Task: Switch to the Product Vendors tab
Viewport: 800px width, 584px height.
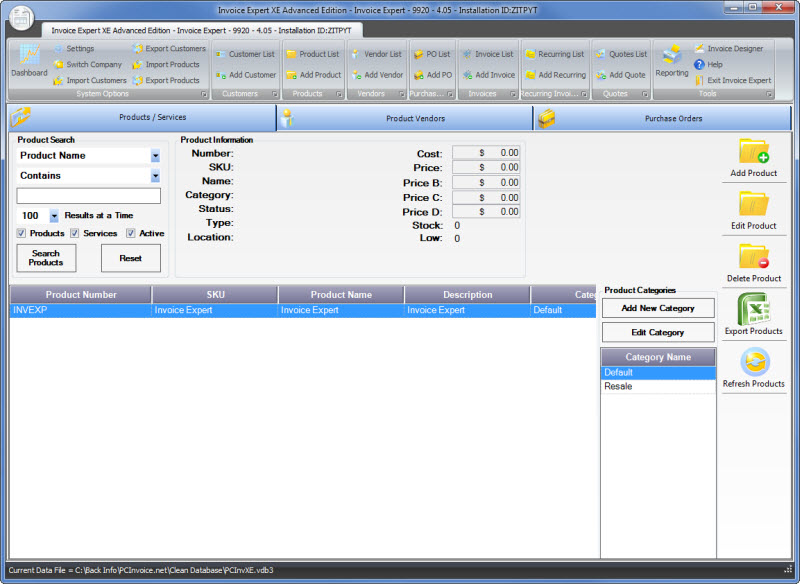Action: point(405,118)
